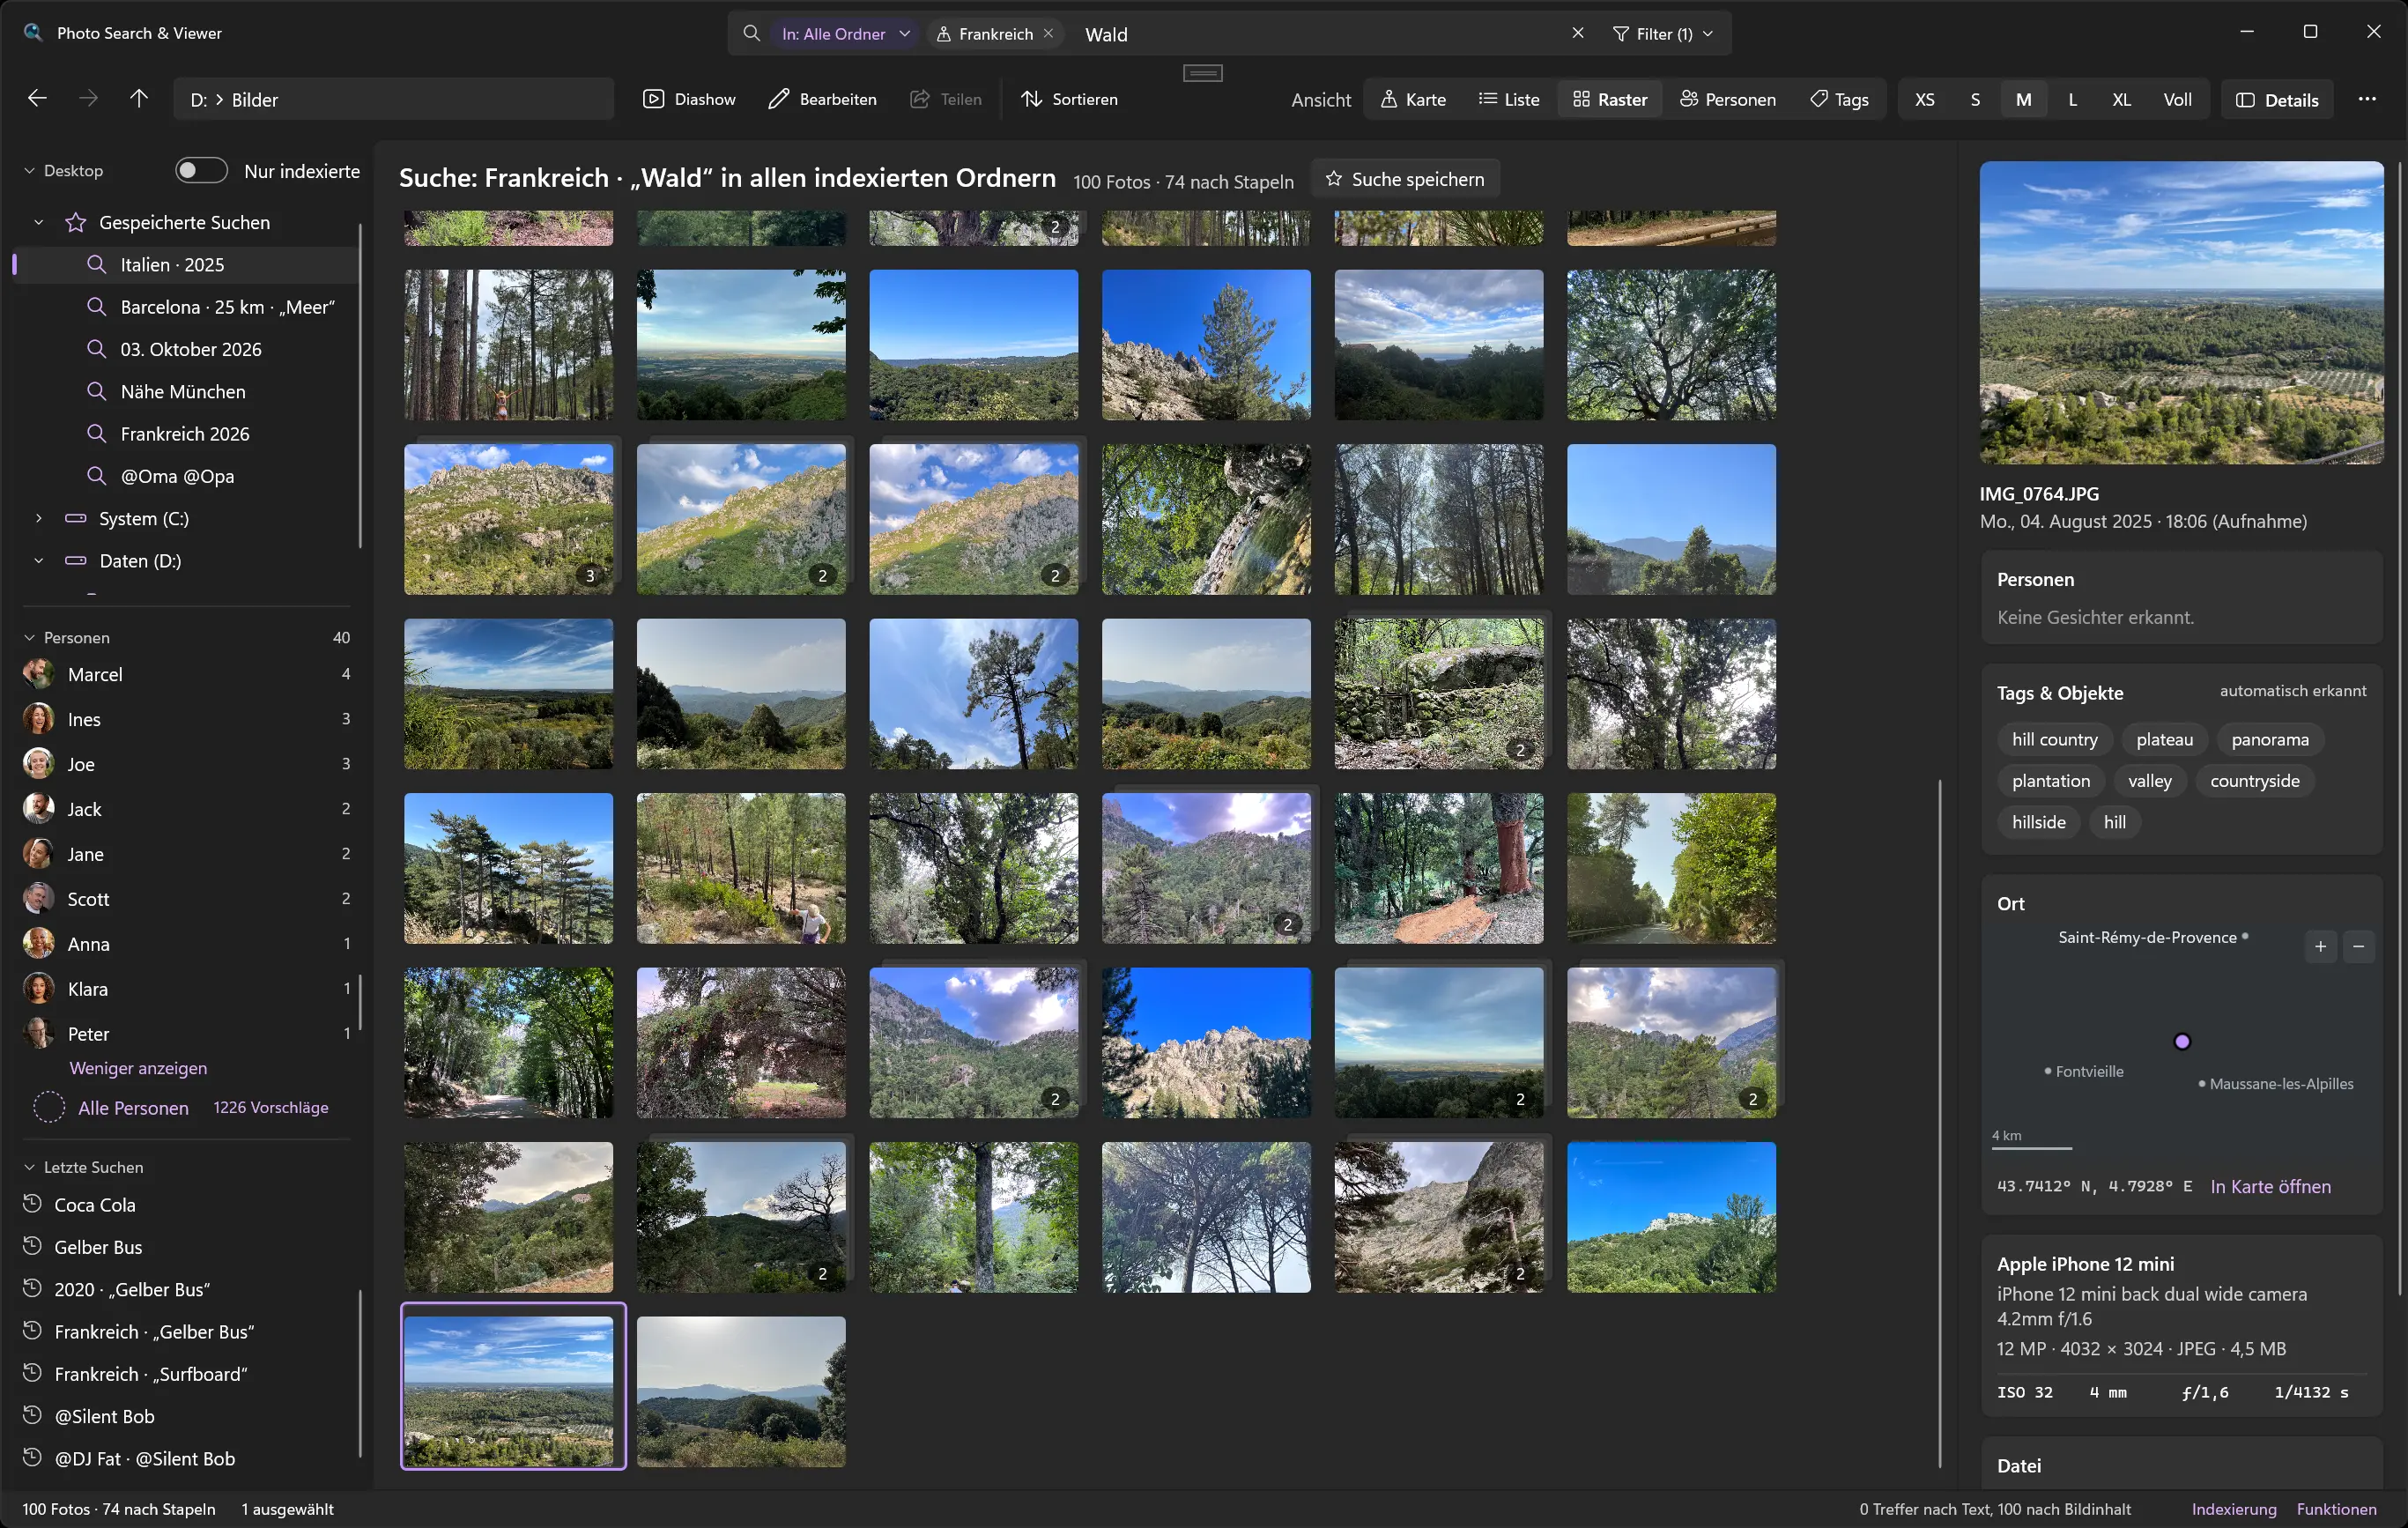Open the more options ellipsis menu

tap(2366, 99)
